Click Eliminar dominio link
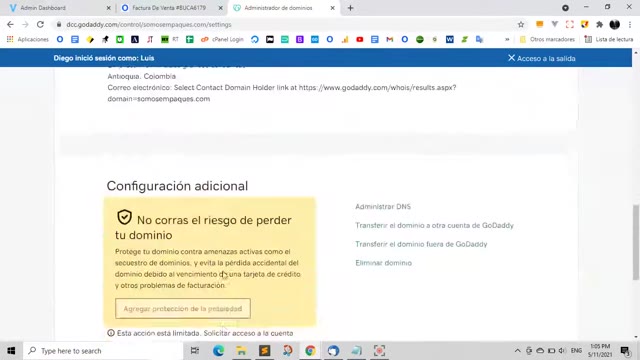 coord(383,263)
